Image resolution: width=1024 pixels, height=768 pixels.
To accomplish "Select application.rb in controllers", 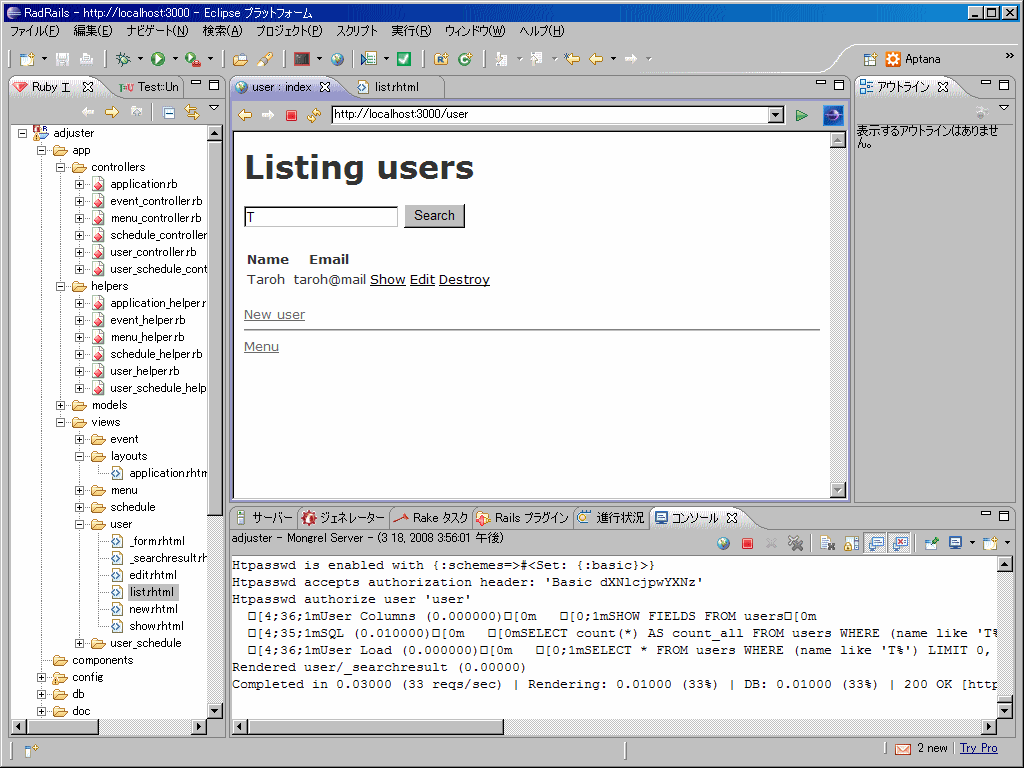I will pyautogui.click(x=144, y=184).
